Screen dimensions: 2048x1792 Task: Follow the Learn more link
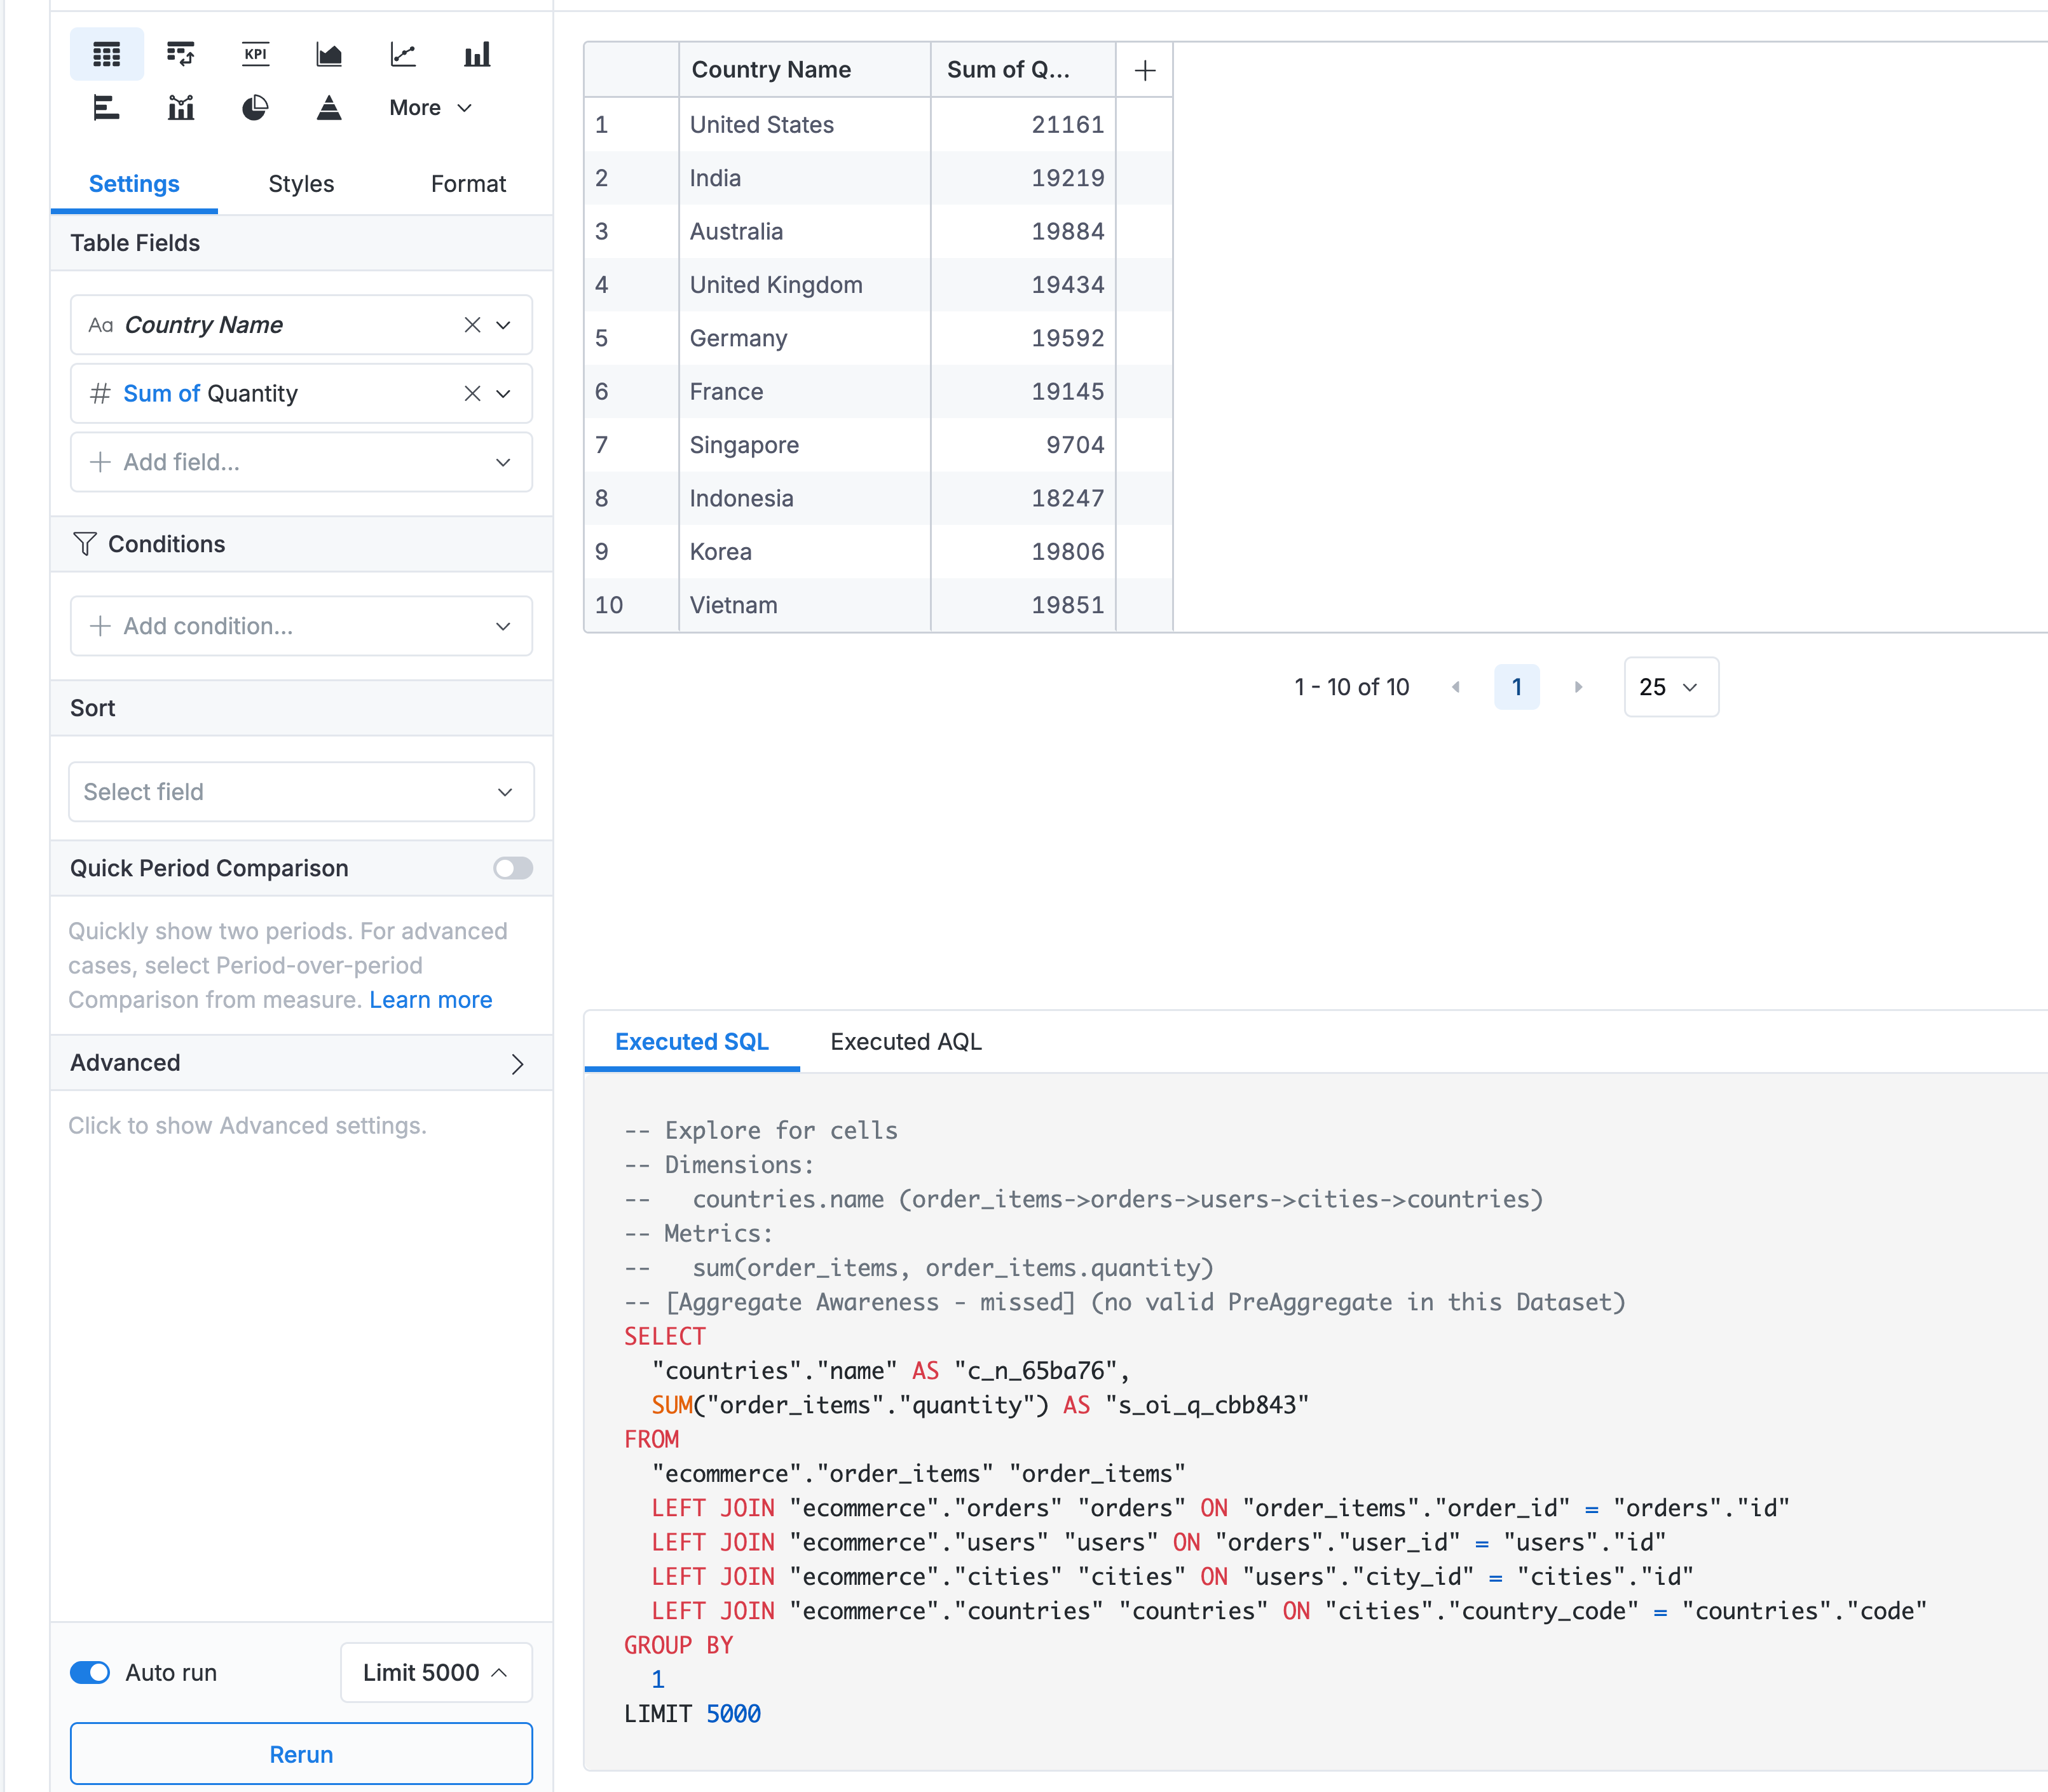click(x=430, y=1000)
